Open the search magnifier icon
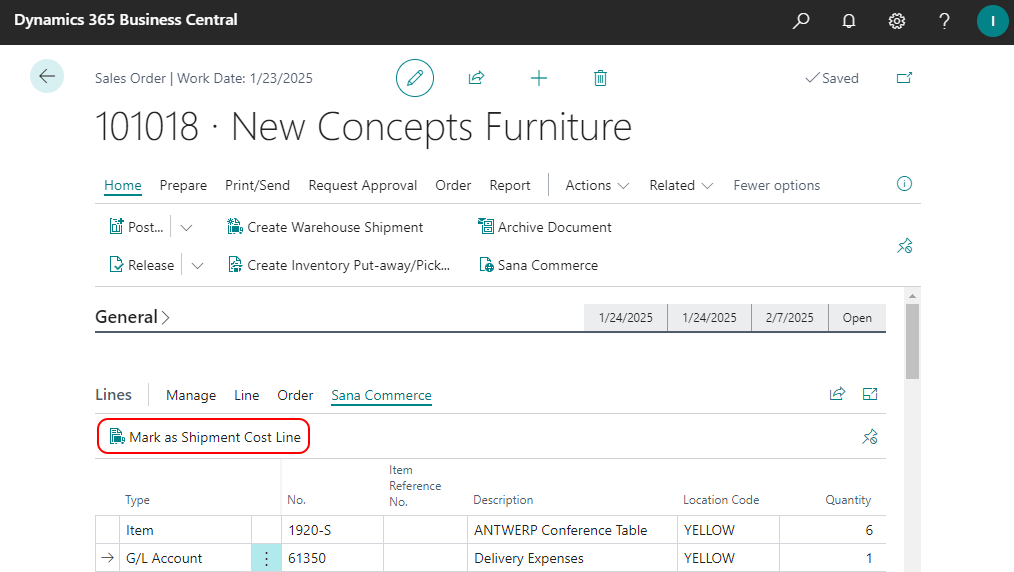This screenshot has height=572, width=1014. tap(801, 21)
